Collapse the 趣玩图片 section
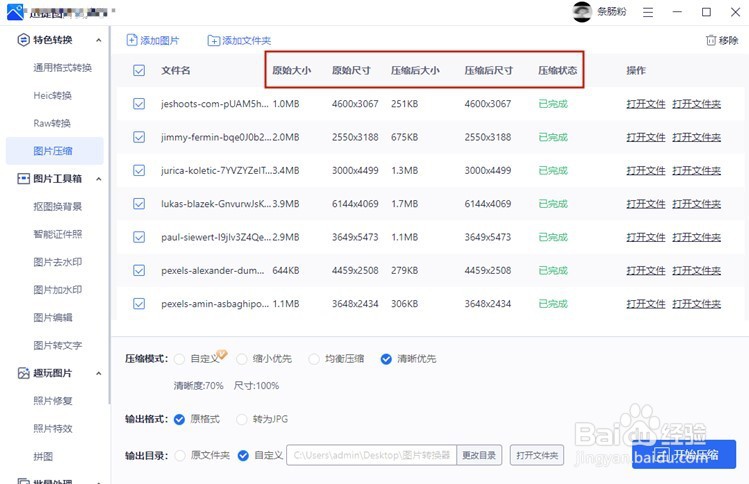The height and width of the screenshot is (484, 749). point(98,374)
